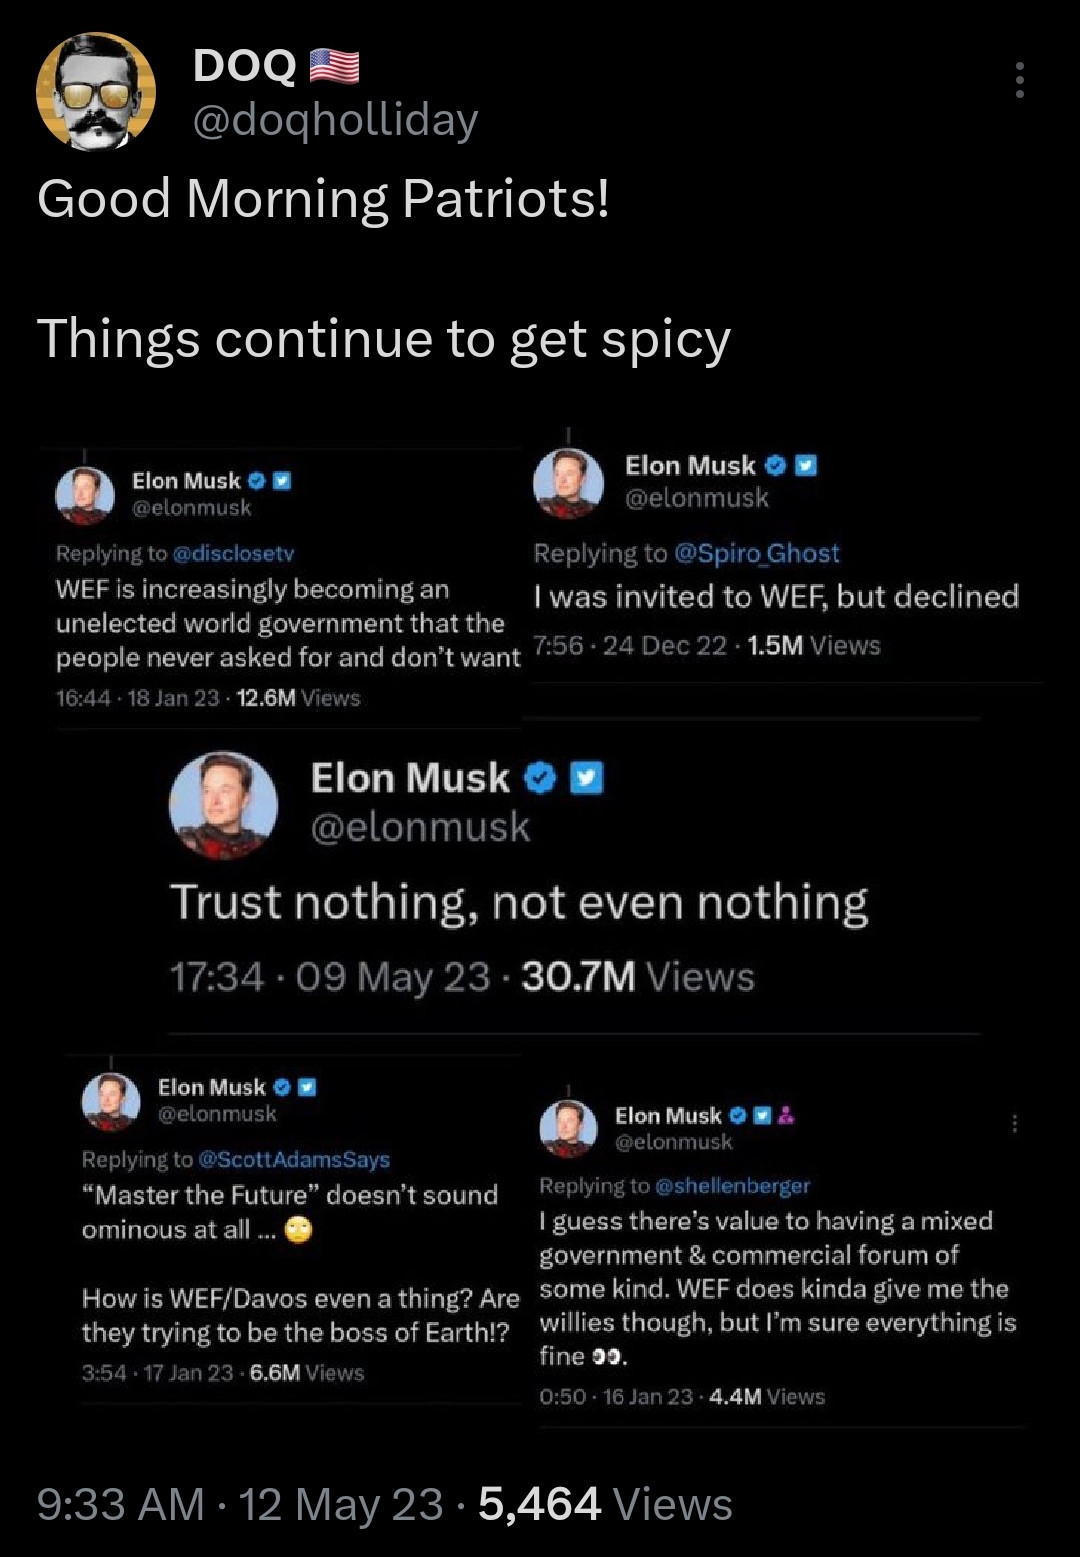Viewport: 1080px width, 1557px height.
Task: Open the @shellenberger mention link
Action: point(732,1186)
